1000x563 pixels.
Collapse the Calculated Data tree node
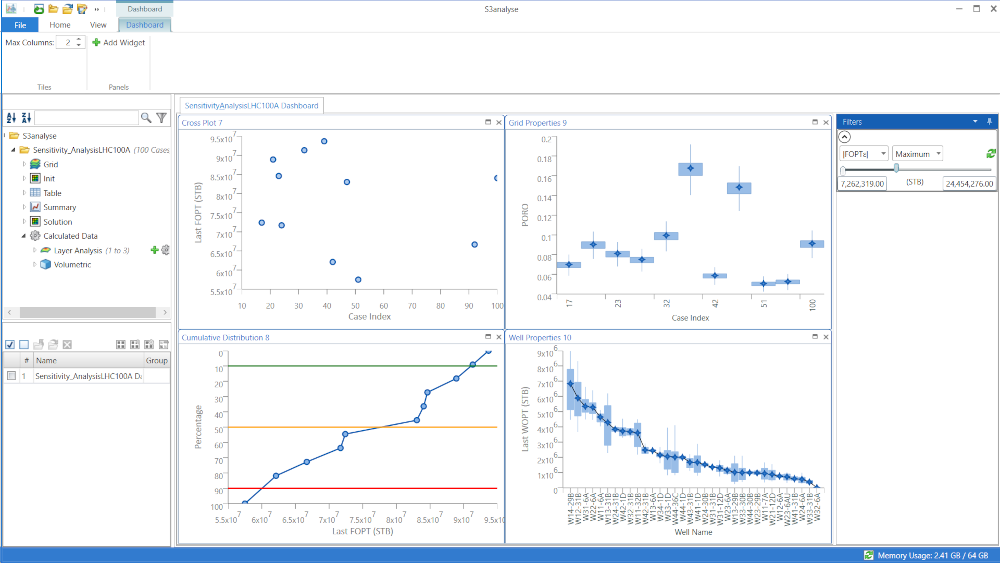[x=24, y=236]
